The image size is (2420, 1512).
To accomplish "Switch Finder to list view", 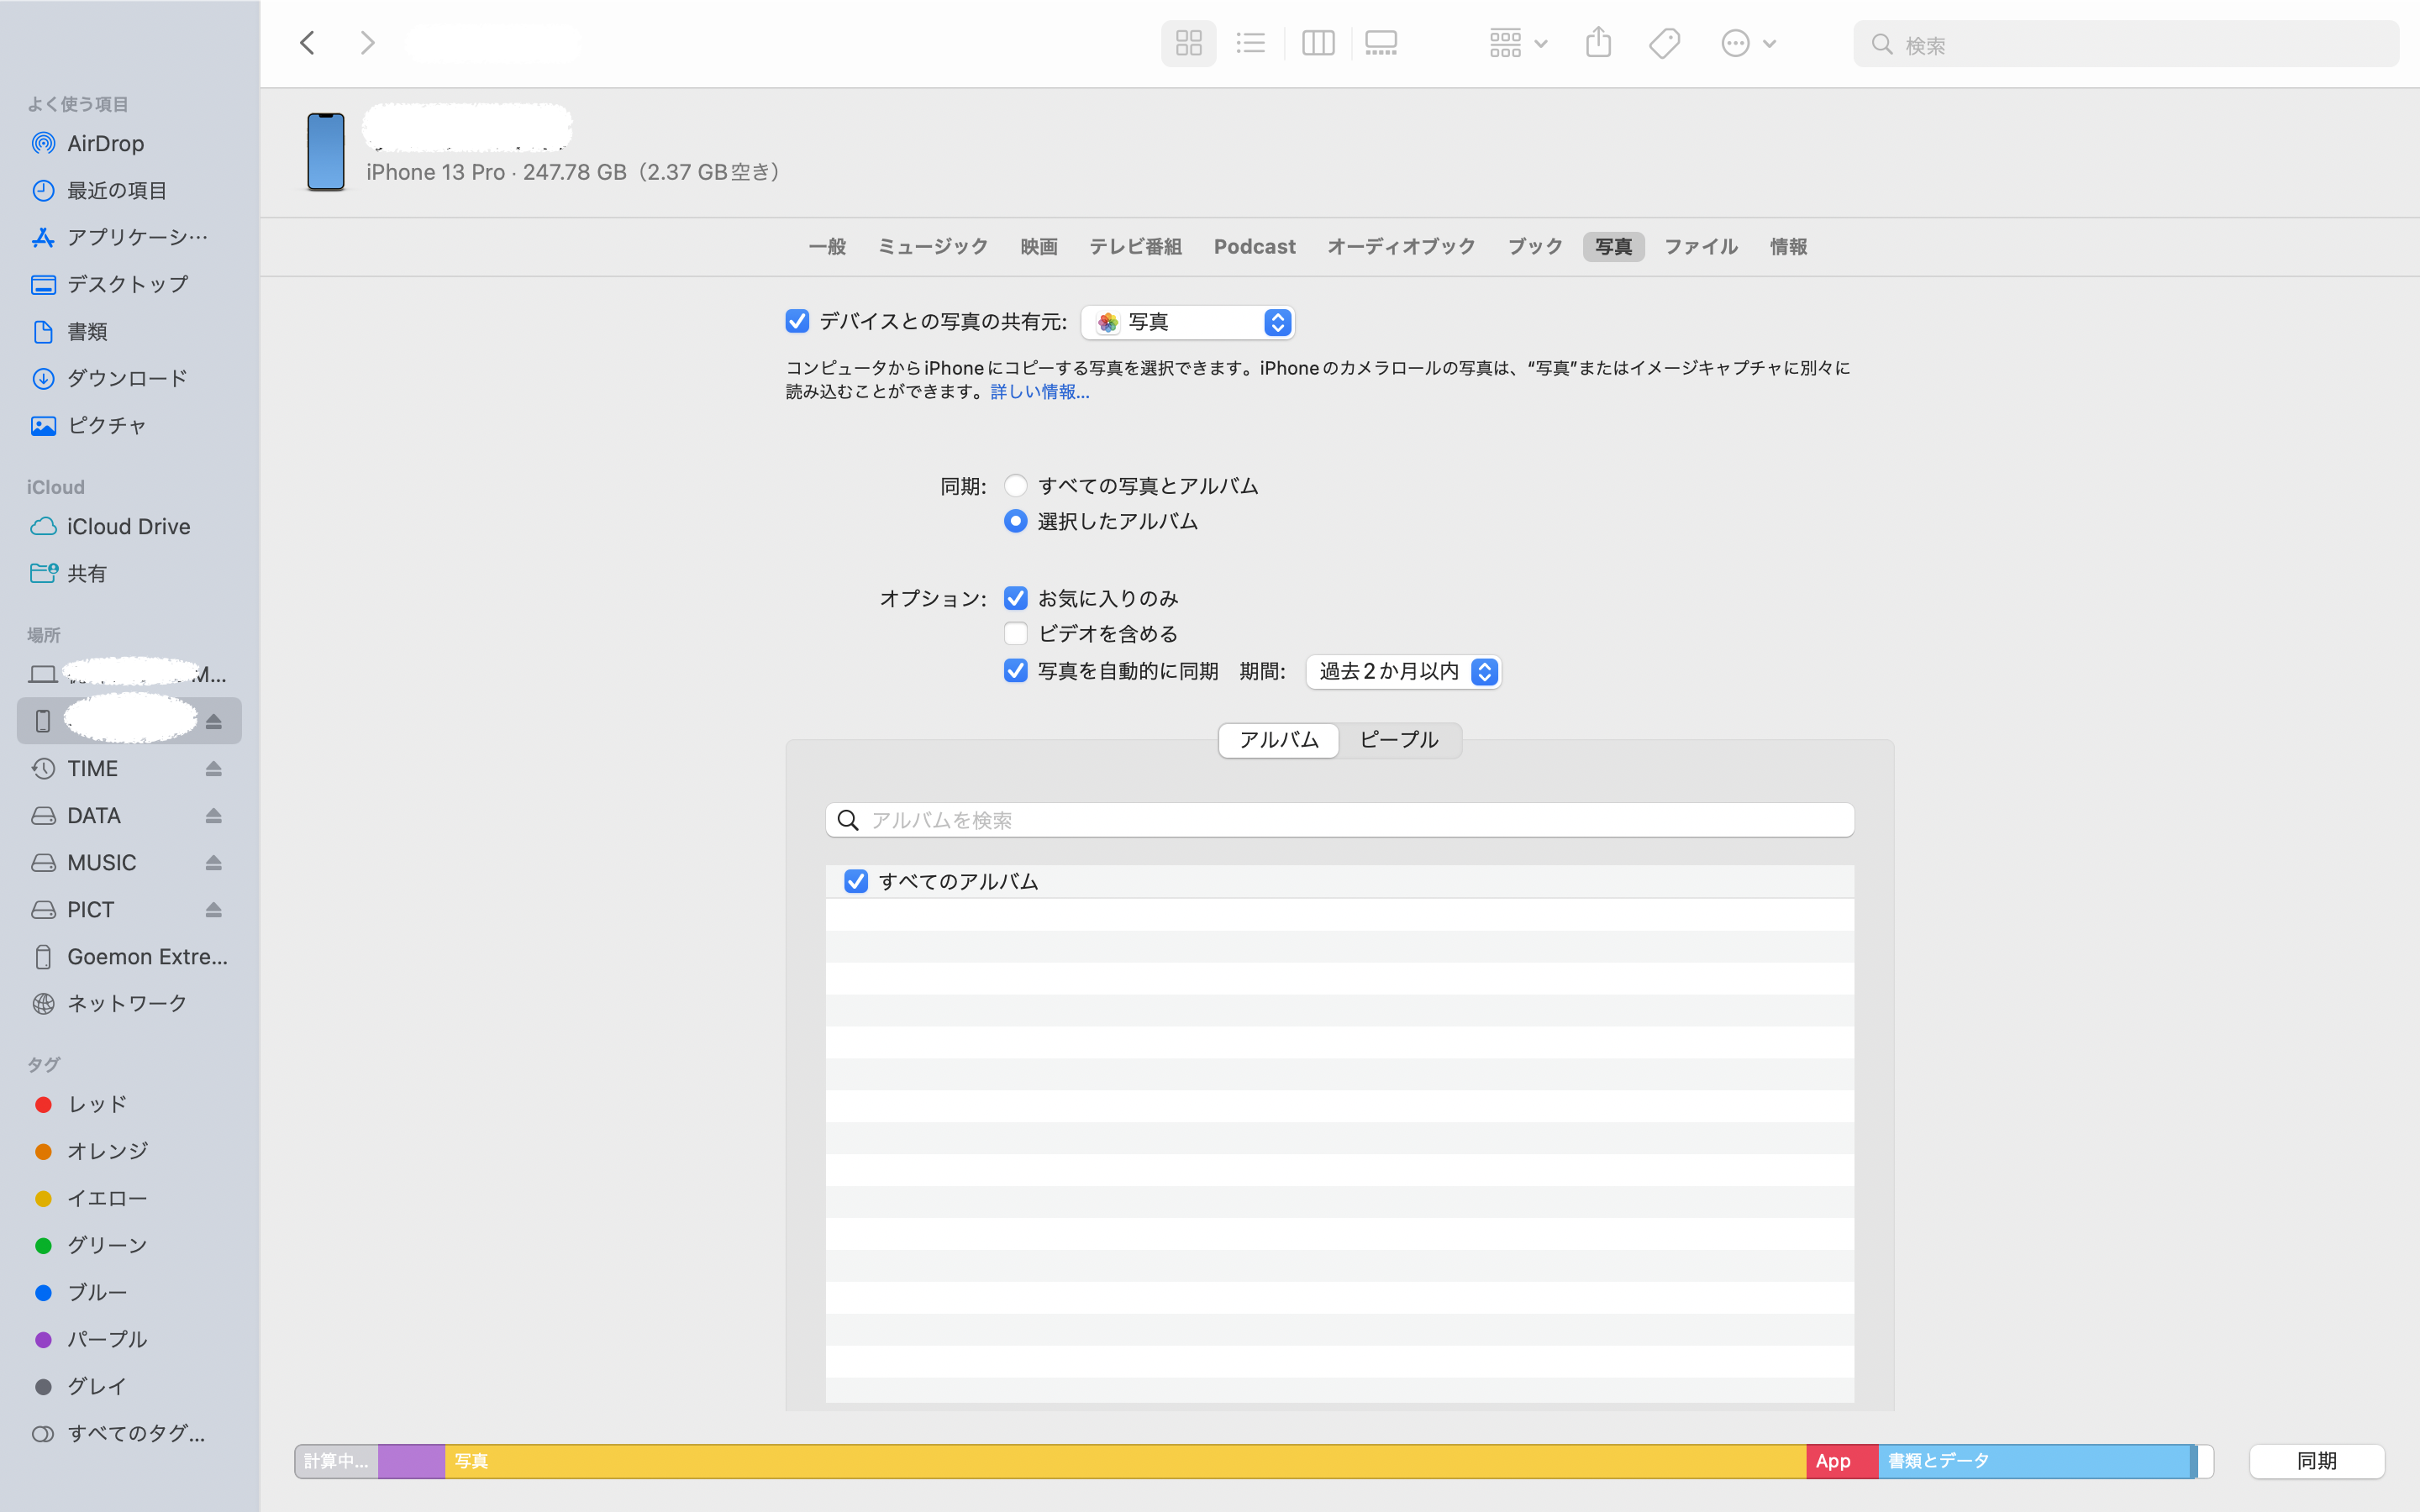I will 1250,43.
